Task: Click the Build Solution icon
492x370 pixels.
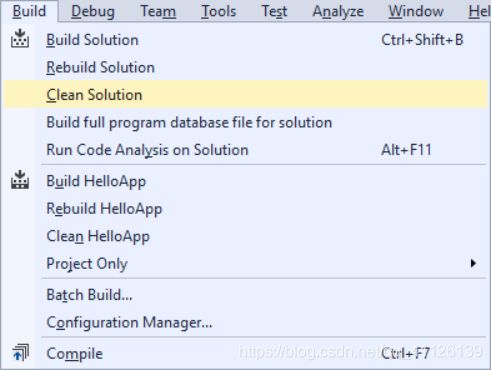Action: (x=20, y=39)
